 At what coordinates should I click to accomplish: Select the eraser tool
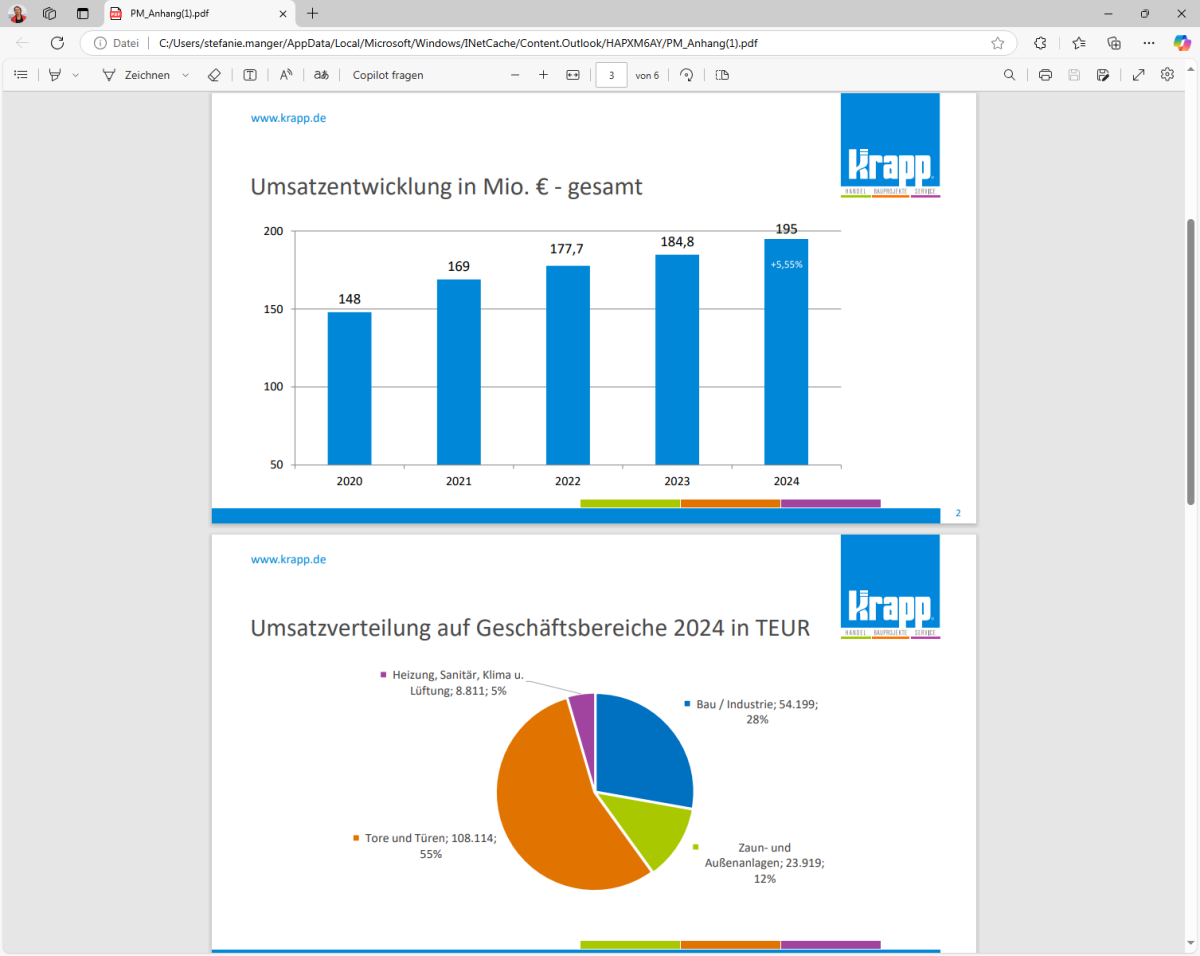213,75
